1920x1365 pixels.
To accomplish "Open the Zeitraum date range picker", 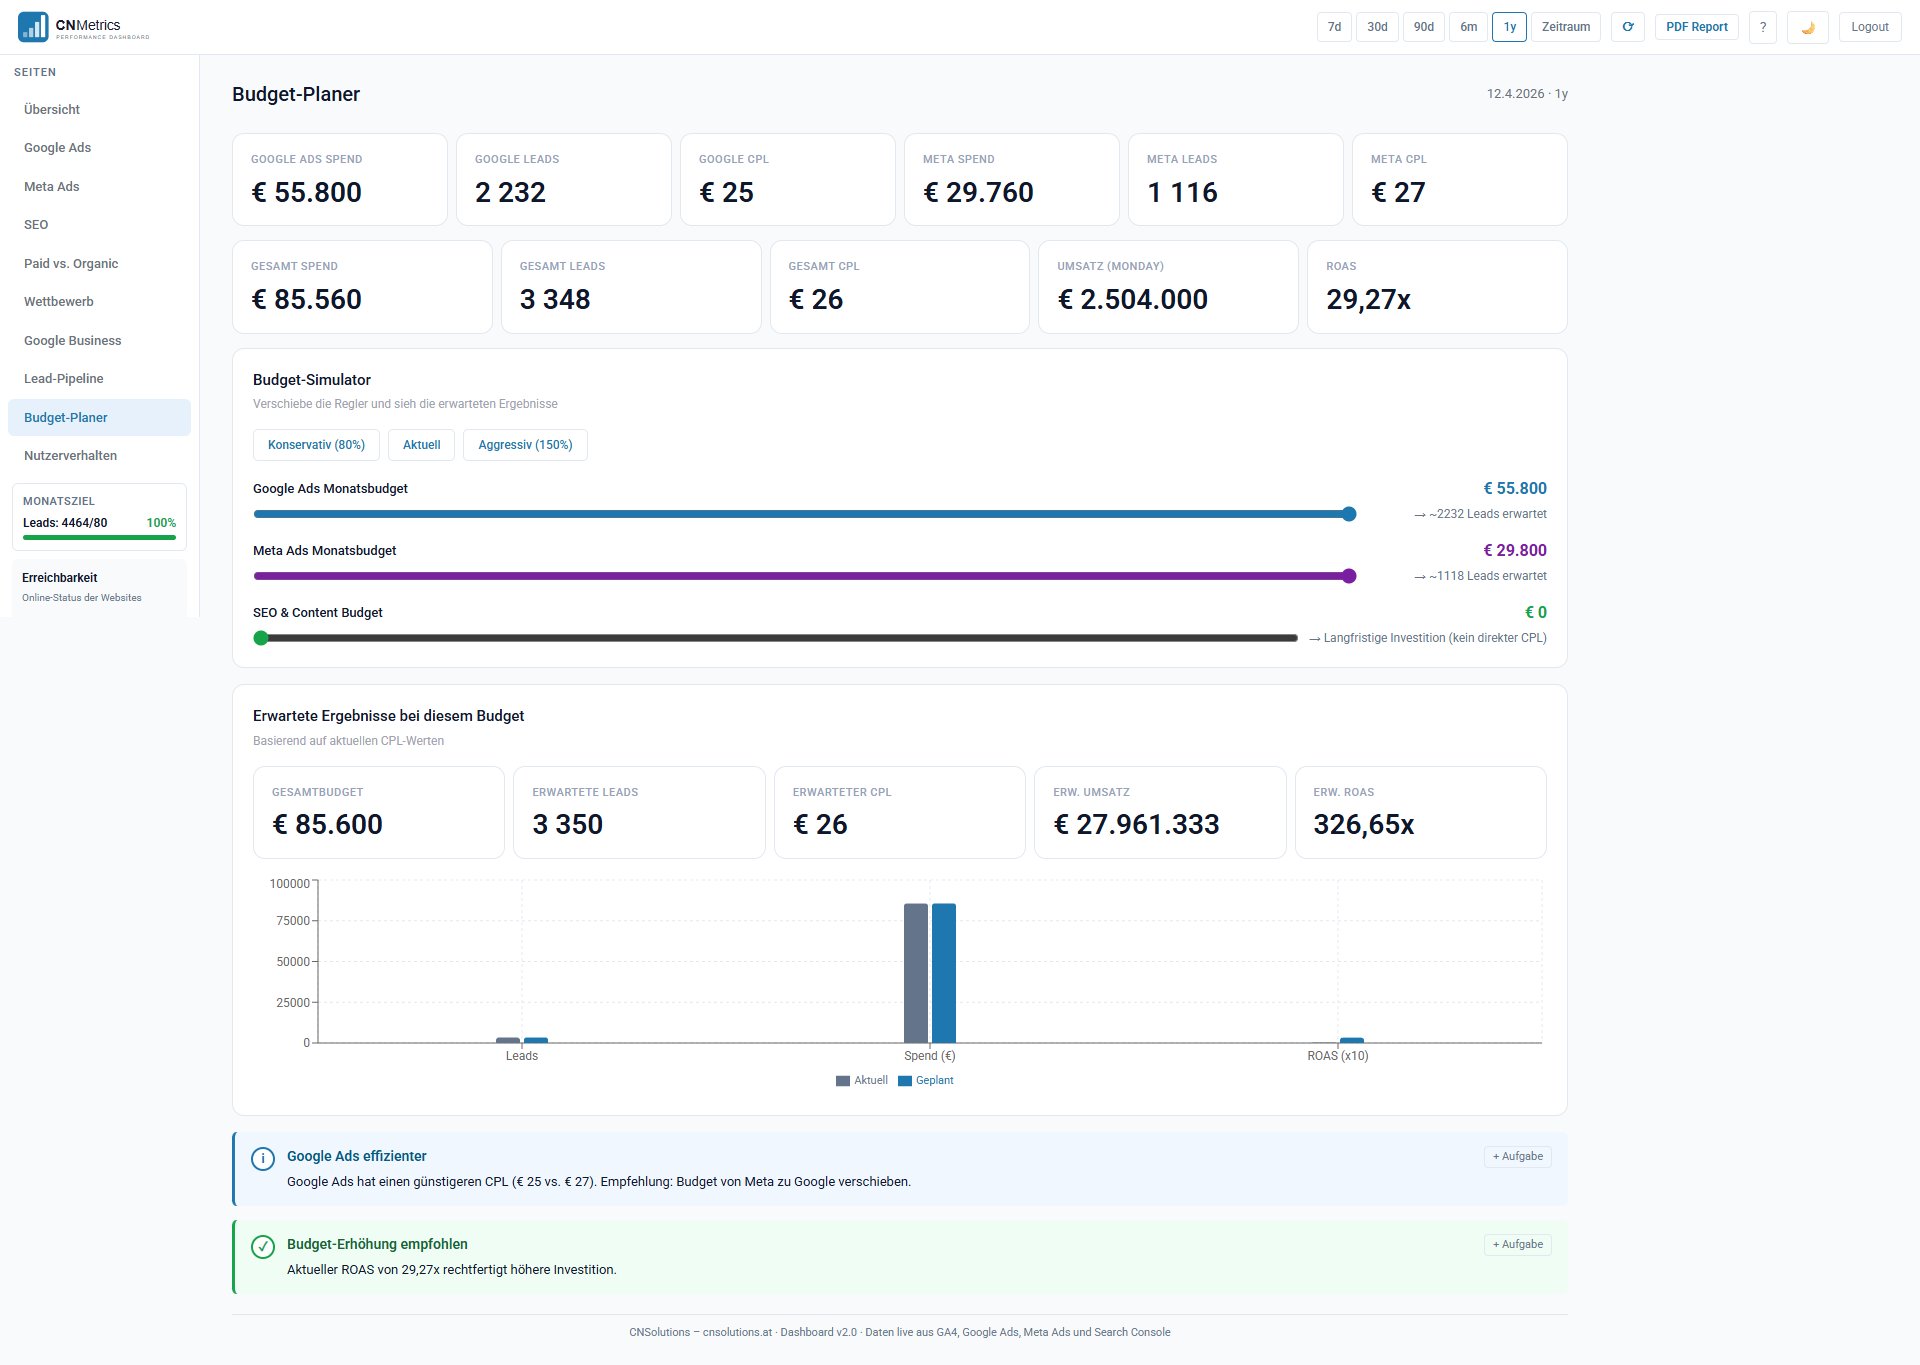I will pos(1564,27).
